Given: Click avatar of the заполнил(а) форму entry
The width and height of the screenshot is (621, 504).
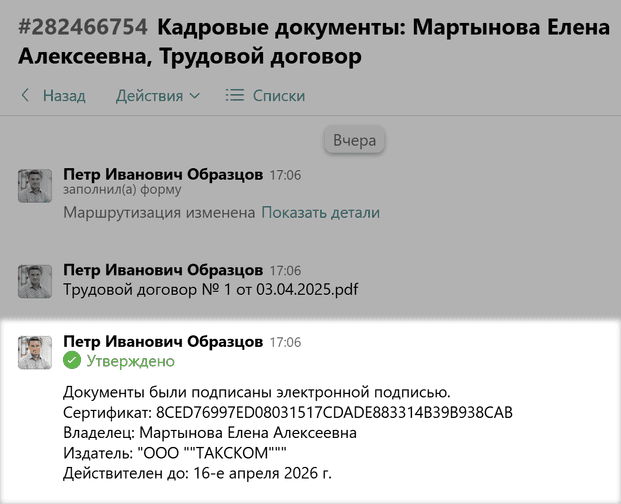Looking at the screenshot, I should click(x=35, y=186).
